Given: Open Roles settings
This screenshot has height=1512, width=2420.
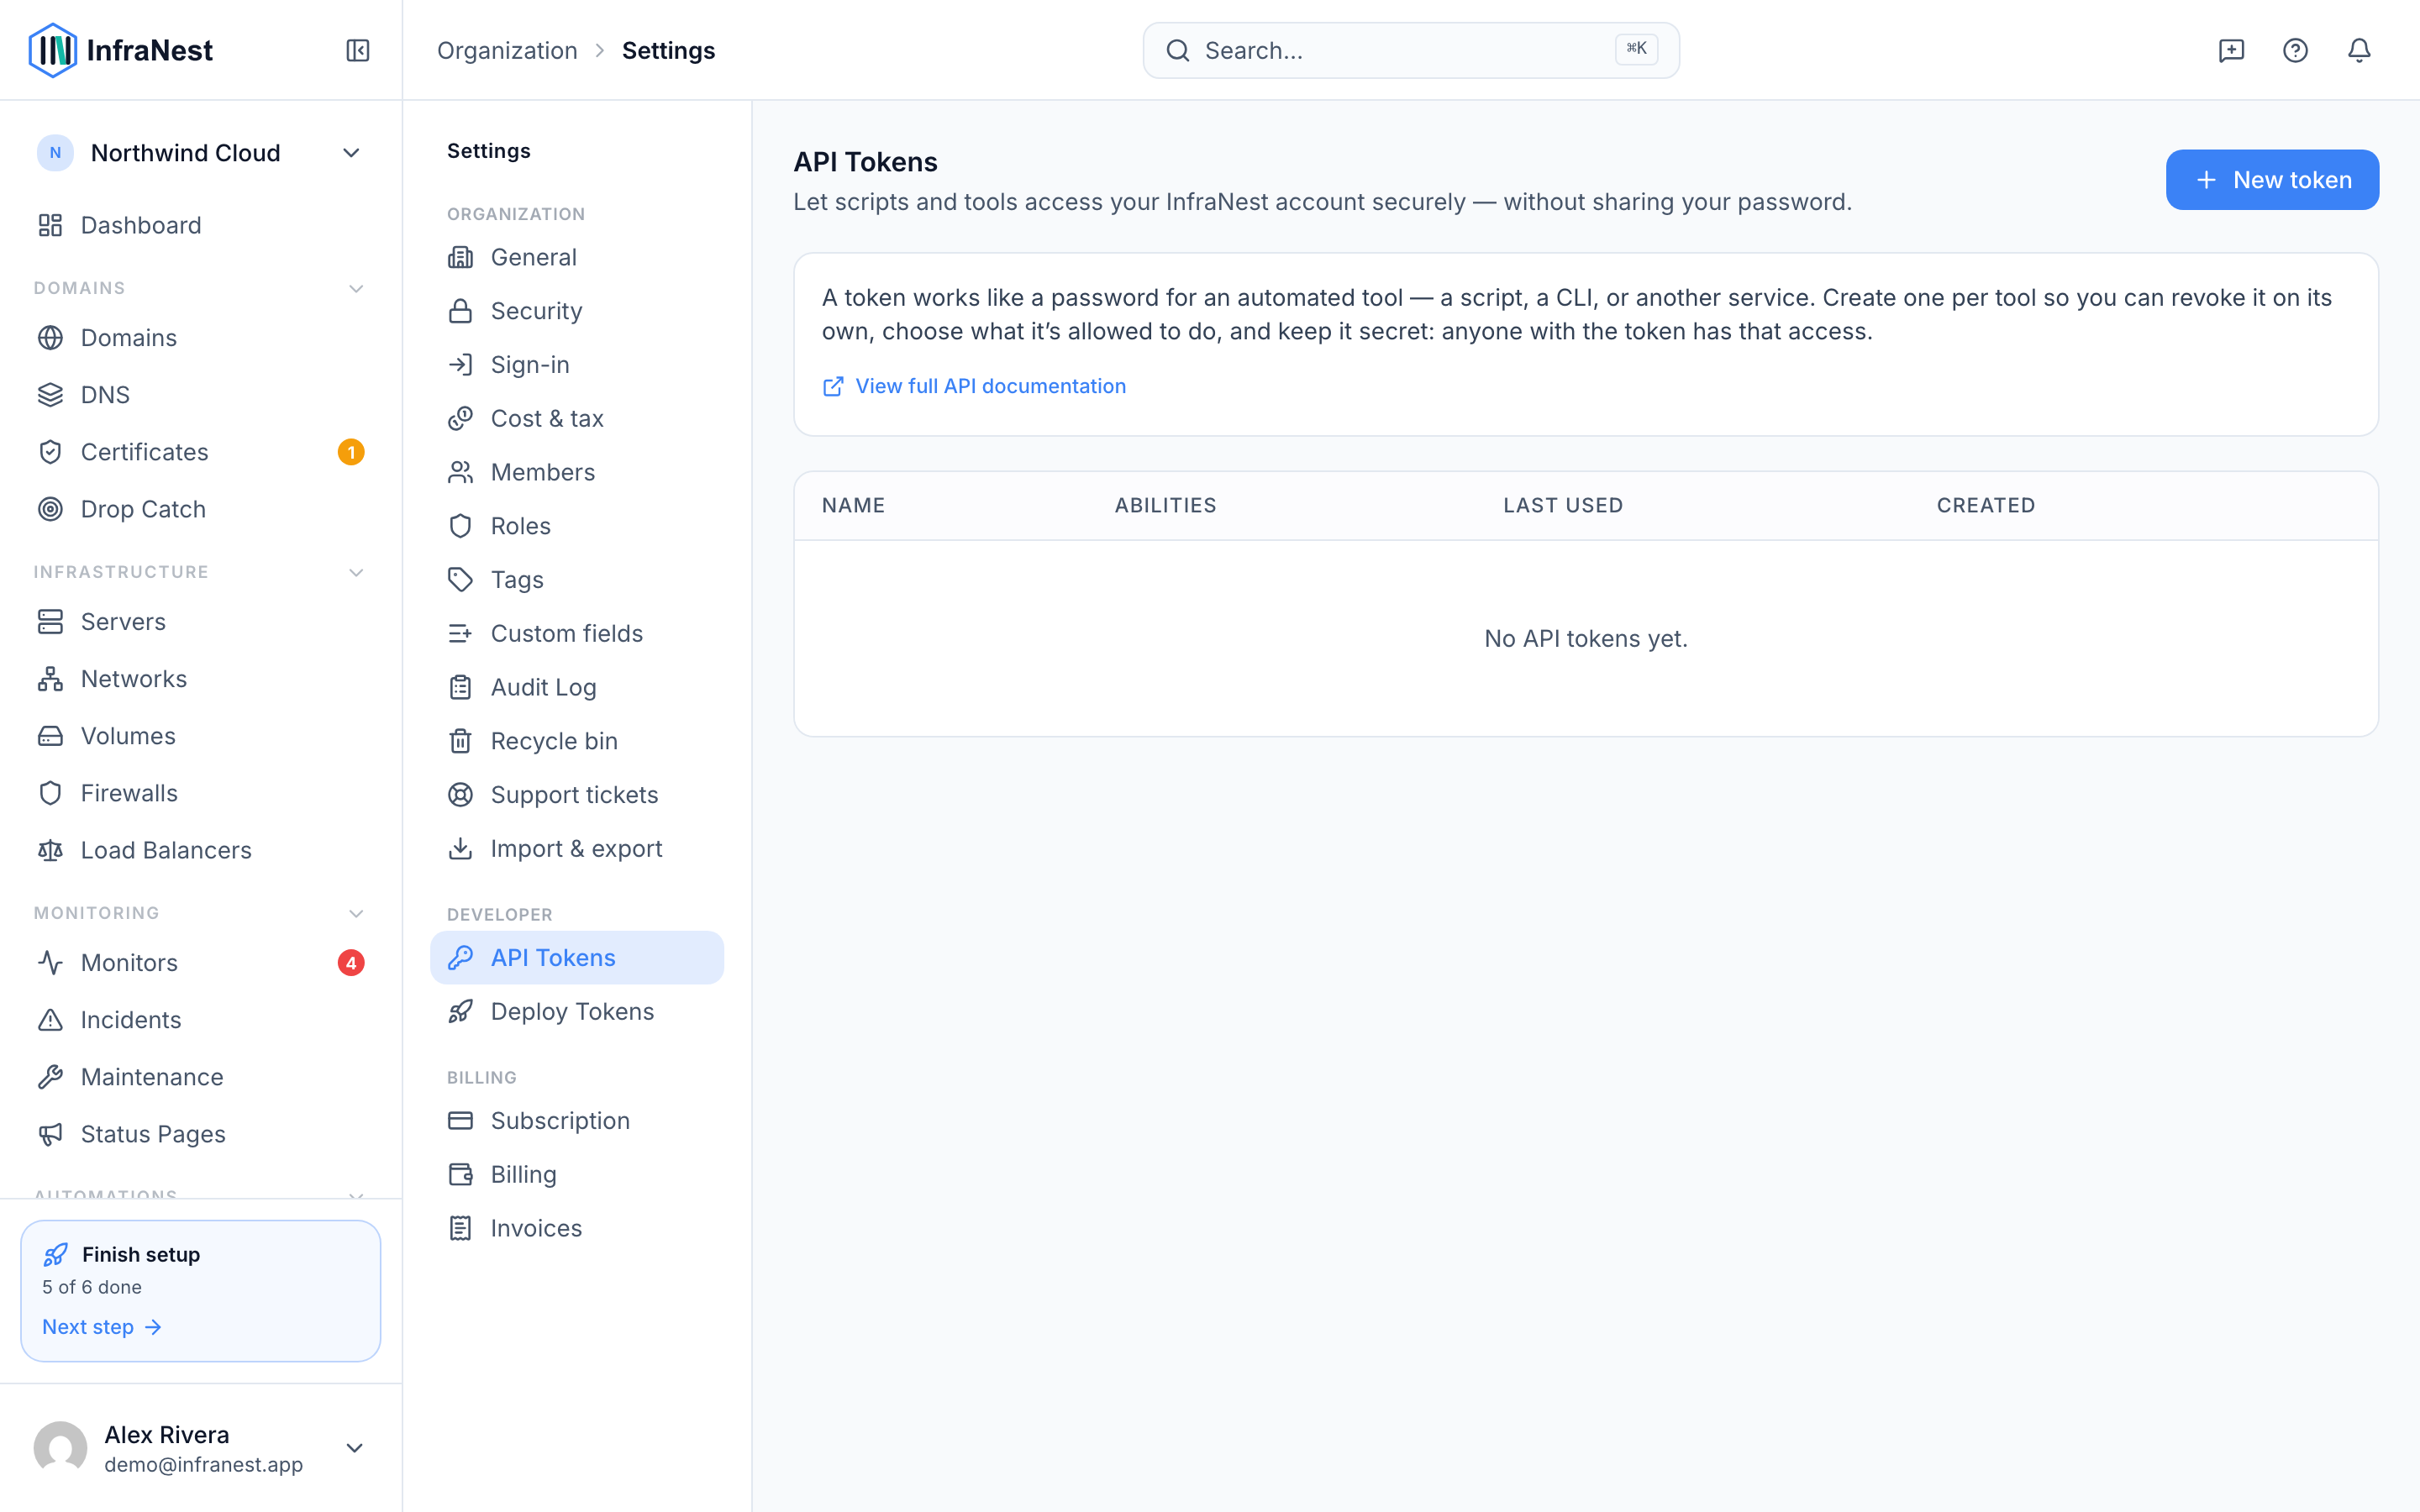Looking at the screenshot, I should click(x=577, y=526).
